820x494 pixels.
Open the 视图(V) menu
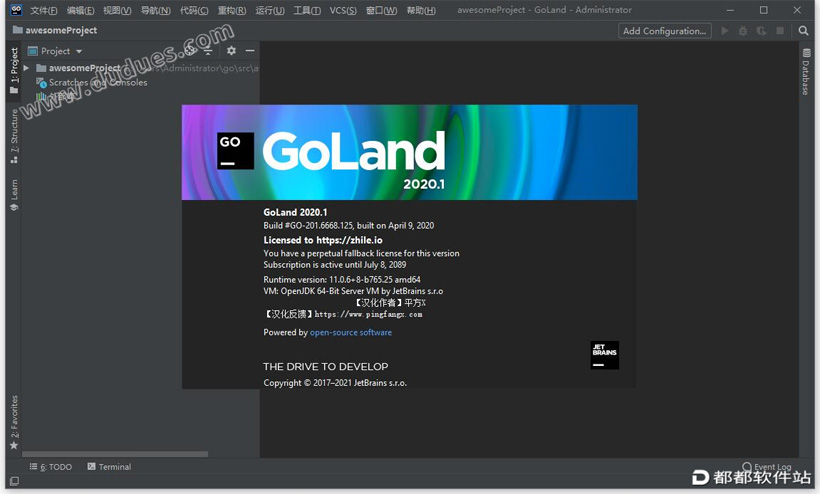pyautogui.click(x=117, y=10)
